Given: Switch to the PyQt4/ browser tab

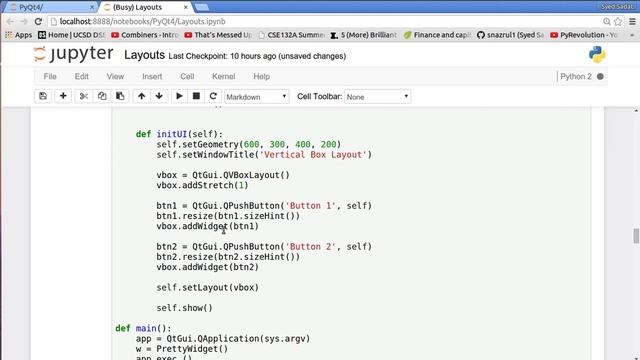Looking at the screenshot, I should [x=49, y=7].
